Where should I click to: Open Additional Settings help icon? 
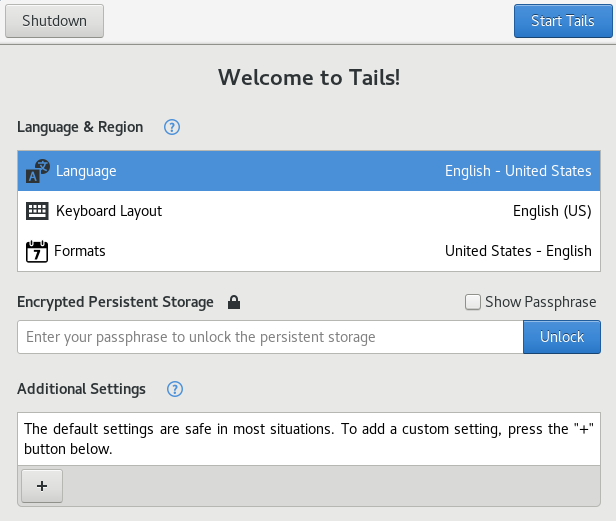pos(175,389)
